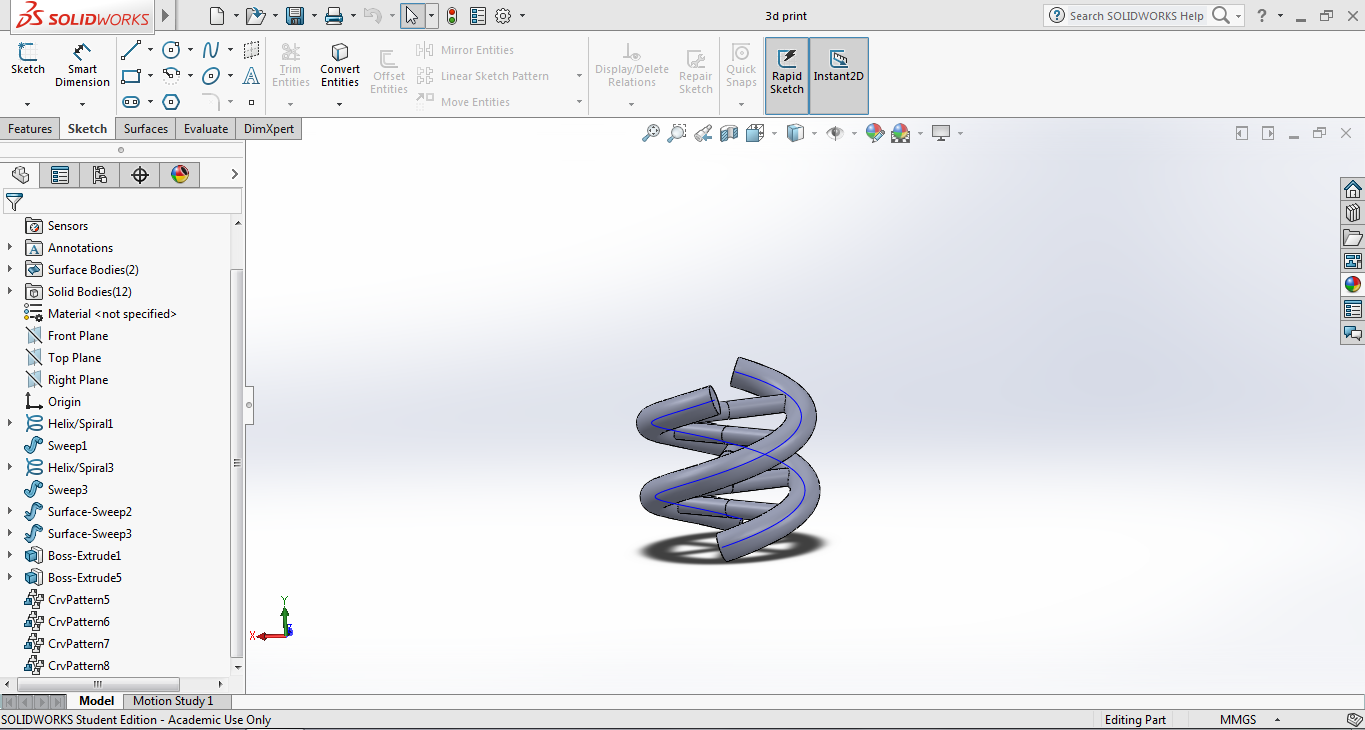
Task: Open the Convert Entities dropdown arrow
Action: [340, 103]
